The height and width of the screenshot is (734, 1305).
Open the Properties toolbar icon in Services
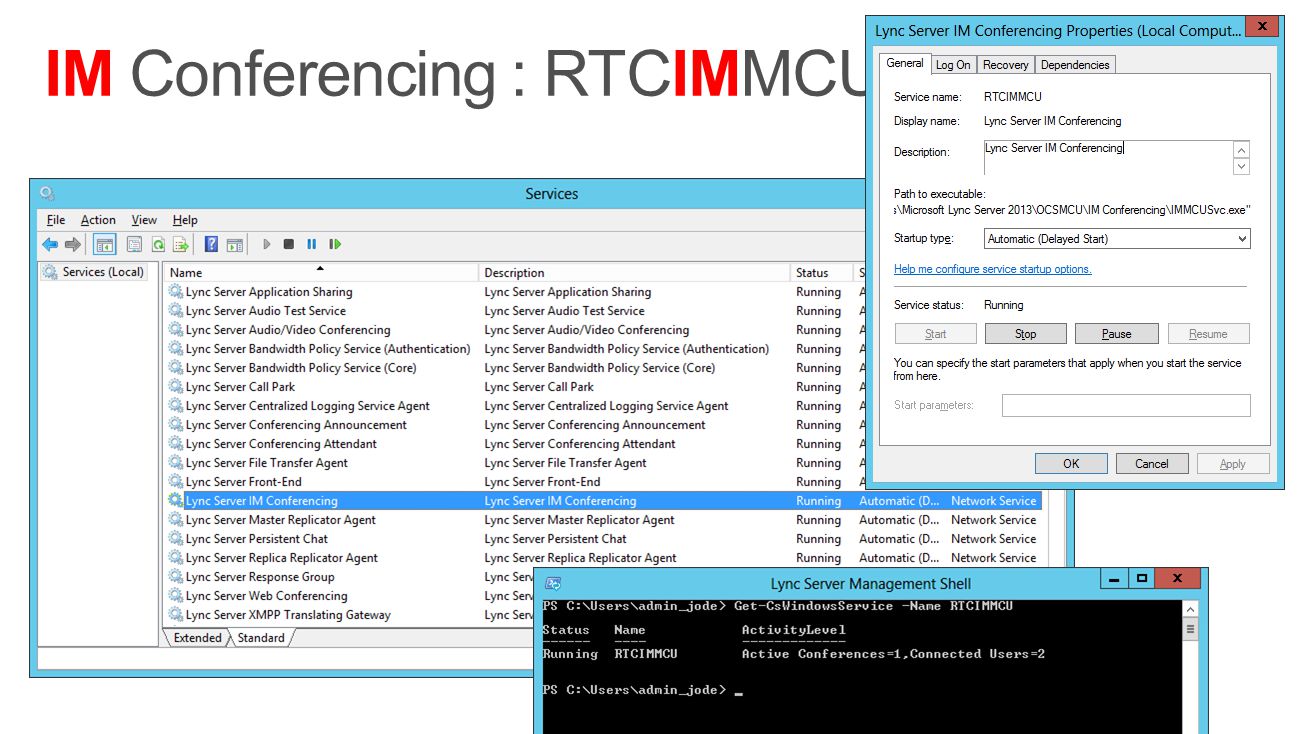[134, 244]
